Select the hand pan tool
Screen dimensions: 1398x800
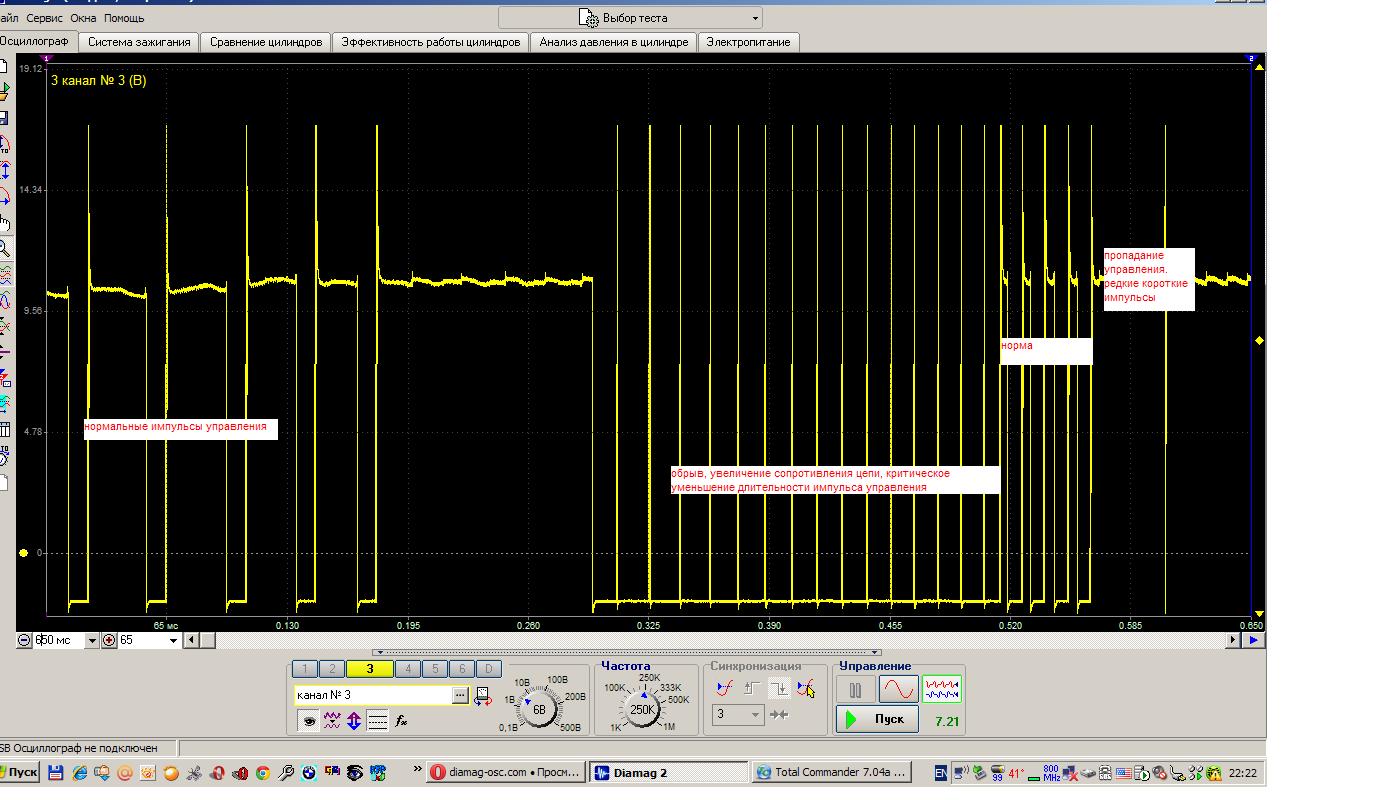tap(4, 222)
